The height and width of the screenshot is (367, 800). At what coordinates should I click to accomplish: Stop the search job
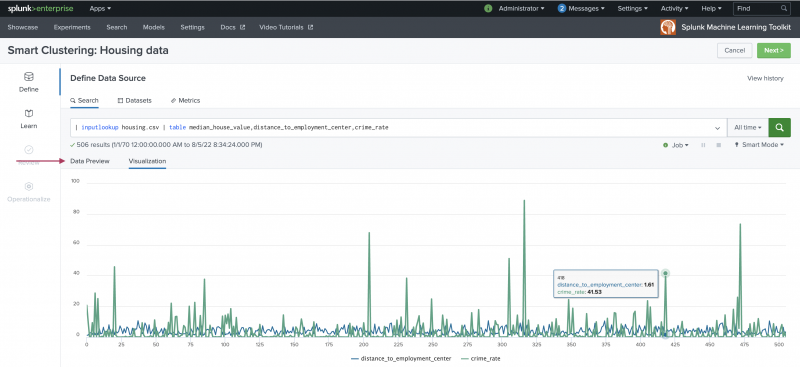718,145
